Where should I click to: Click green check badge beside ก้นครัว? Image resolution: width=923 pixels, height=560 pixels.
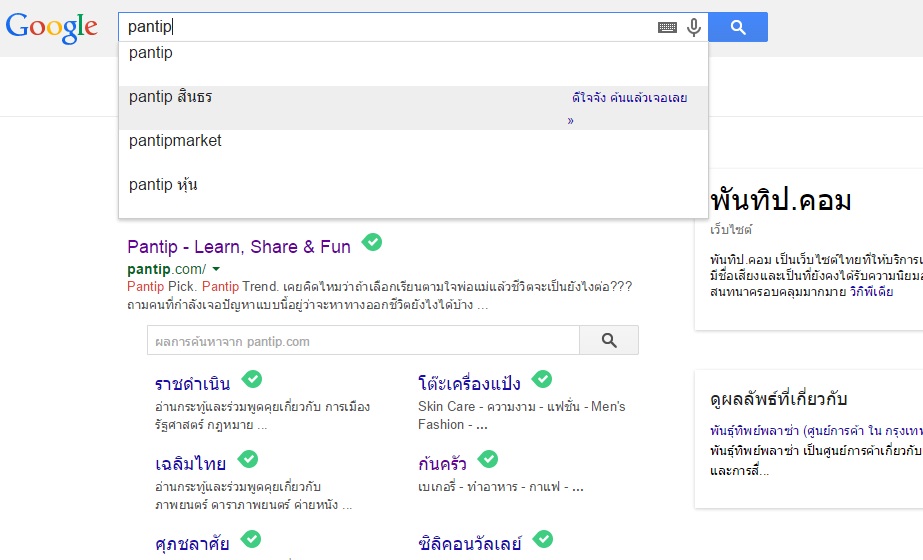point(488,459)
